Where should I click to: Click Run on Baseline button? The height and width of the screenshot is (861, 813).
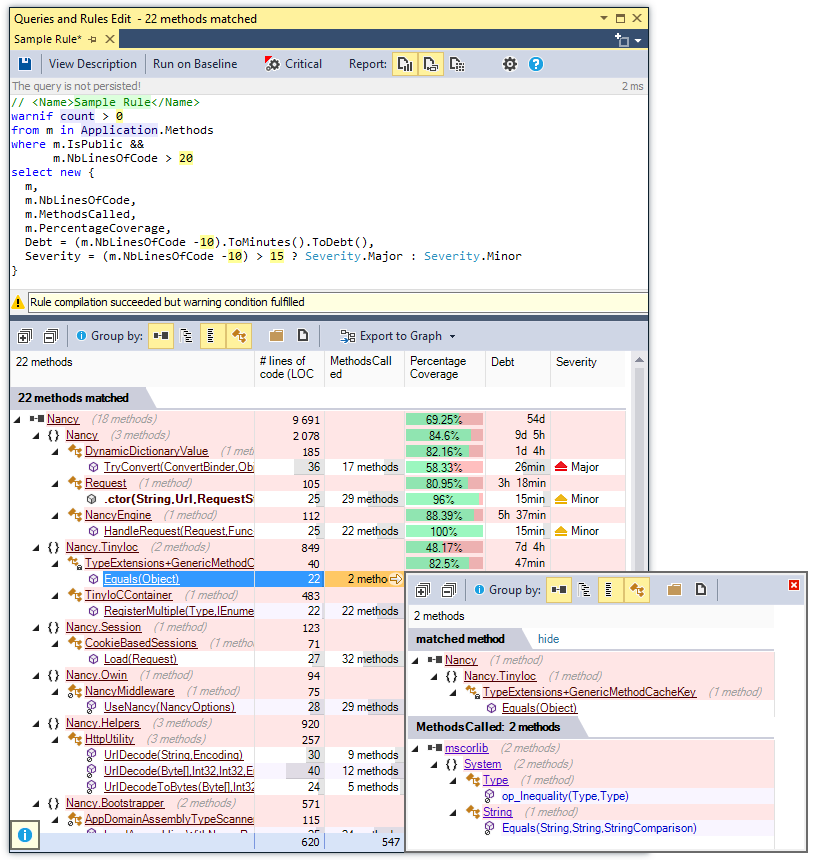[195, 64]
